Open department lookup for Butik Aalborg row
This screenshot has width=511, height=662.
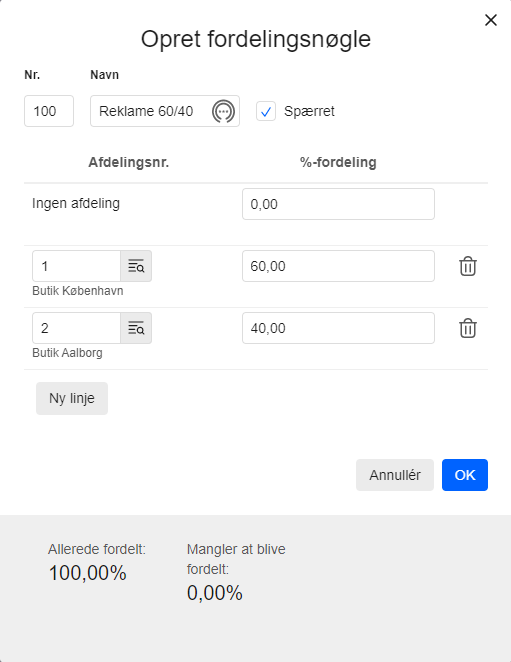coord(136,328)
